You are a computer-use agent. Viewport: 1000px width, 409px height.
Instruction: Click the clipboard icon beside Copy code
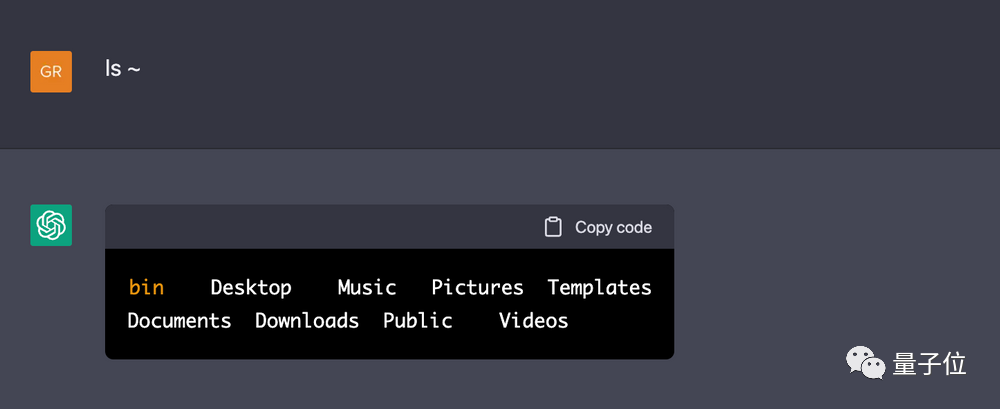[553, 227]
